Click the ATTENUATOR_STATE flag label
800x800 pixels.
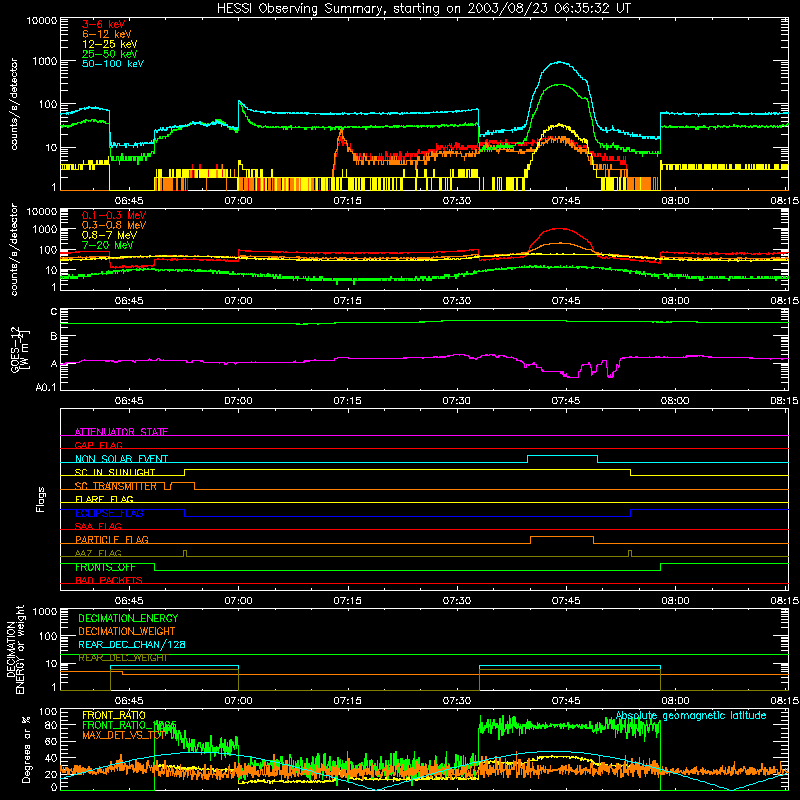click(121, 432)
